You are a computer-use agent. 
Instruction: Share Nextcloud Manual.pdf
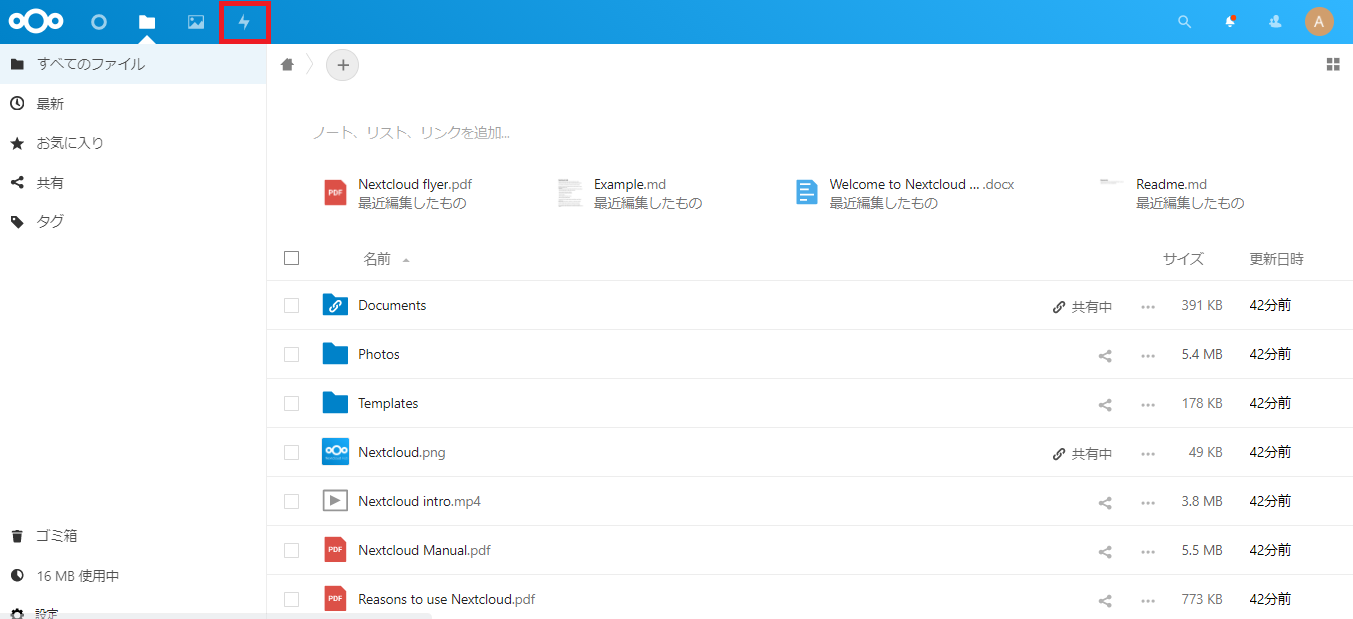(x=1105, y=551)
